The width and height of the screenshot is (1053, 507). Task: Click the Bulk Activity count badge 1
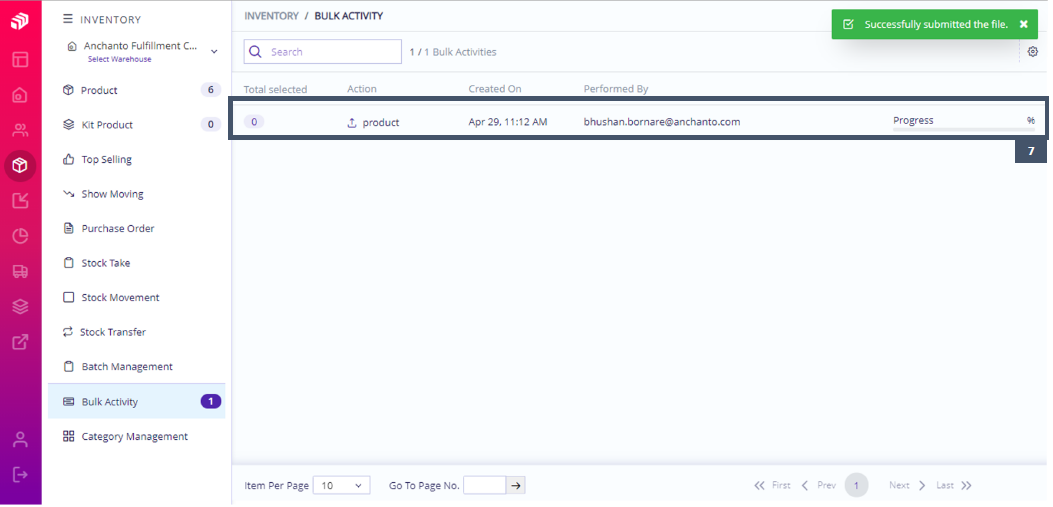211,402
